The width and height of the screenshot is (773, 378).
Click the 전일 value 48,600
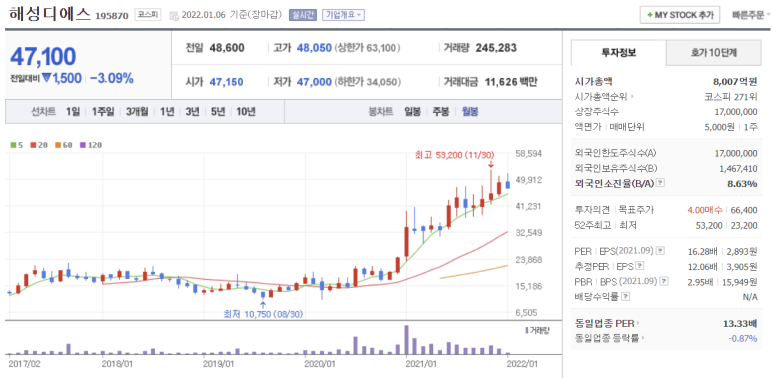tap(227, 48)
